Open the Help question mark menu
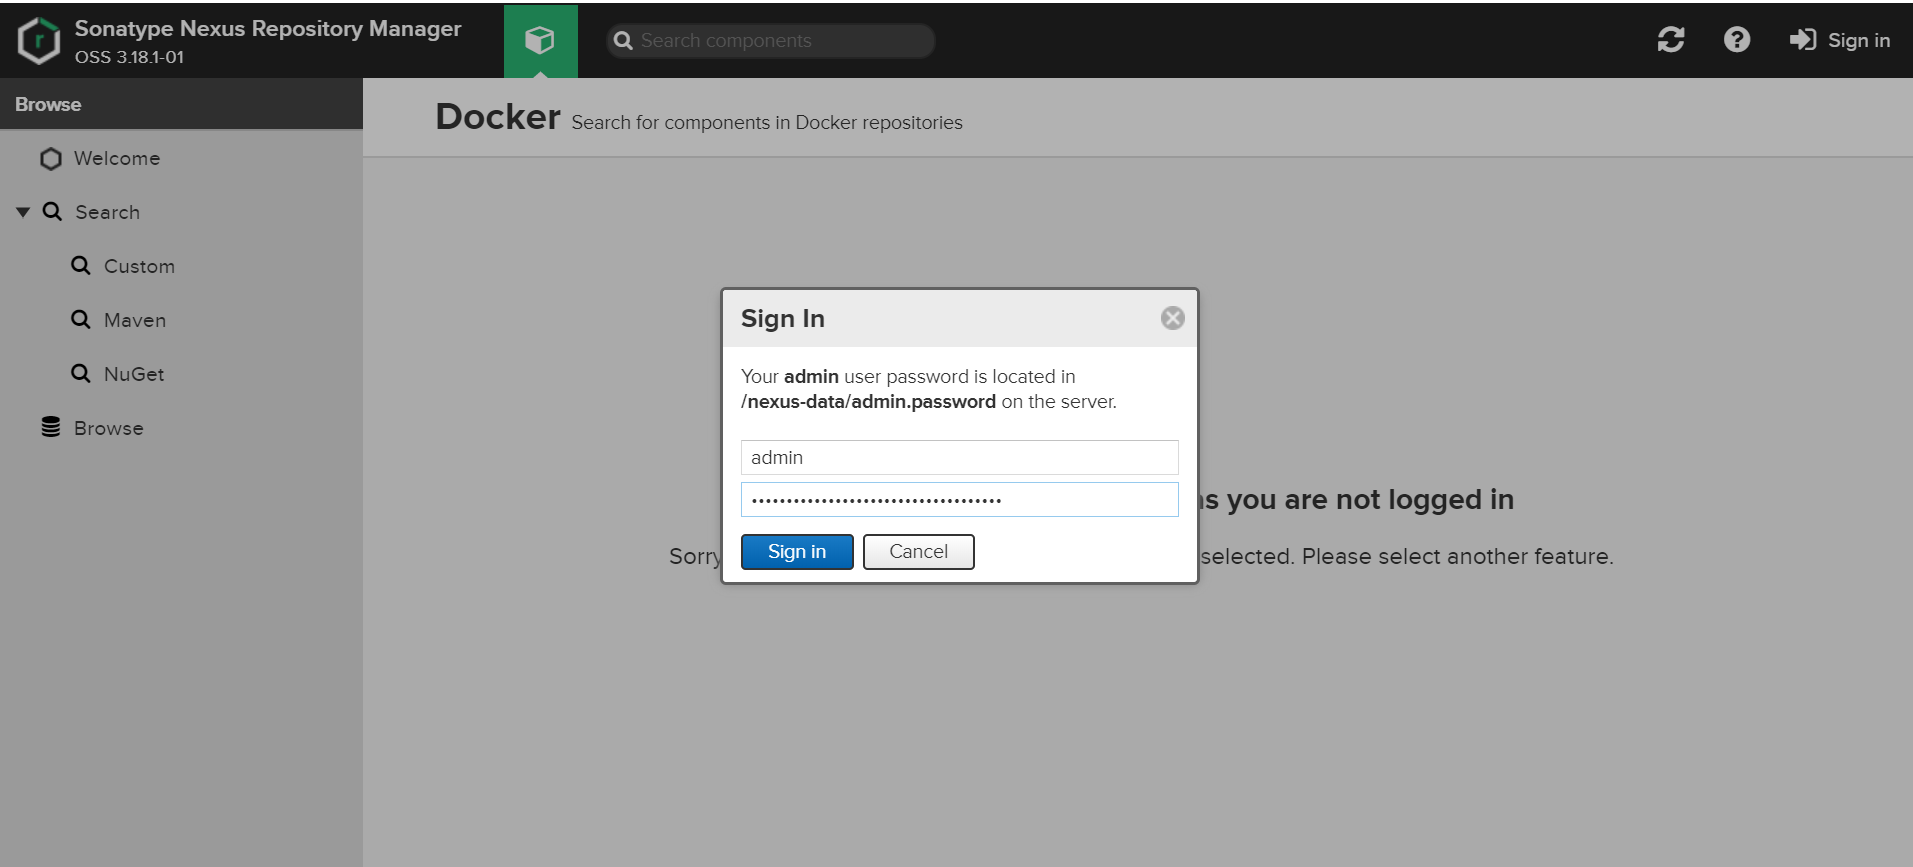 coord(1737,40)
